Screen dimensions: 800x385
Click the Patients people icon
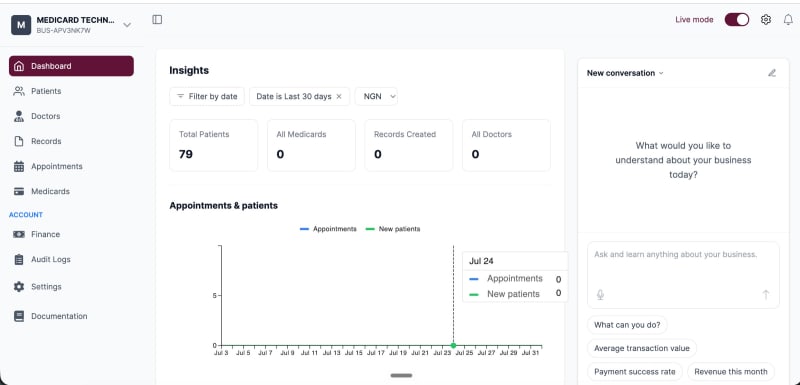[x=19, y=91]
